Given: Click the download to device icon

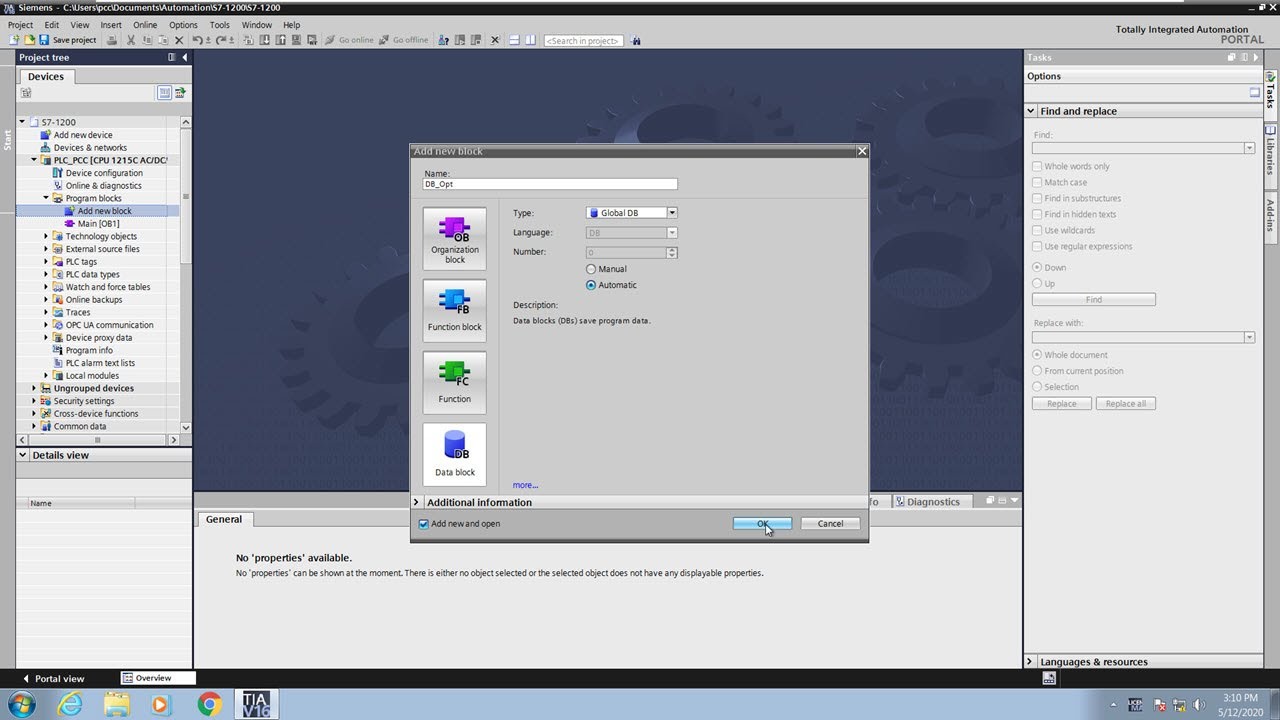Looking at the screenshot, I should tap(264, 40).
